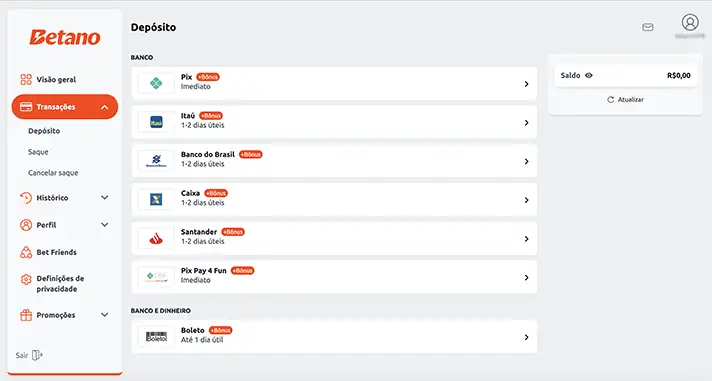Open the user account avatar icon
Viewport: 712px width, 381px height.
coord(690,22)
